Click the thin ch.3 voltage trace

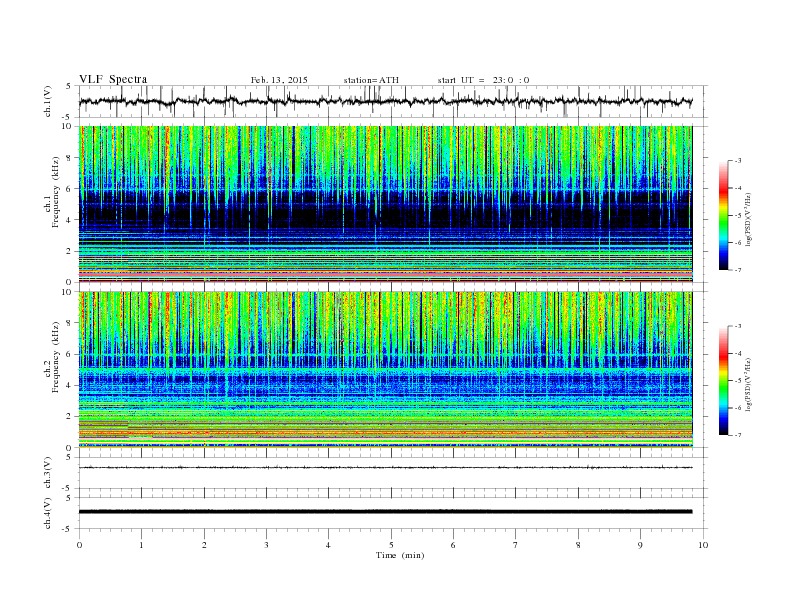click(385, 468)
